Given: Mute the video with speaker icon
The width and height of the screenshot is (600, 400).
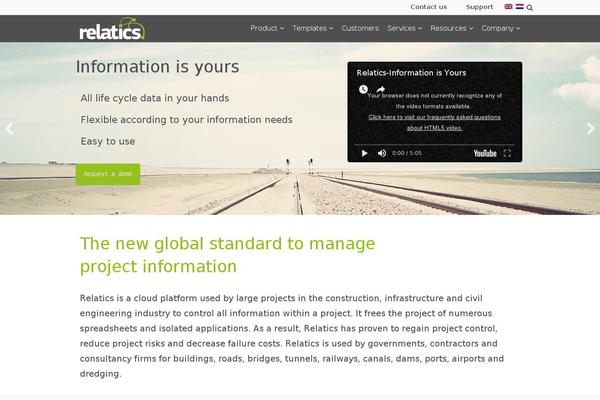Looking at the screenshot, I should (381, 153).
